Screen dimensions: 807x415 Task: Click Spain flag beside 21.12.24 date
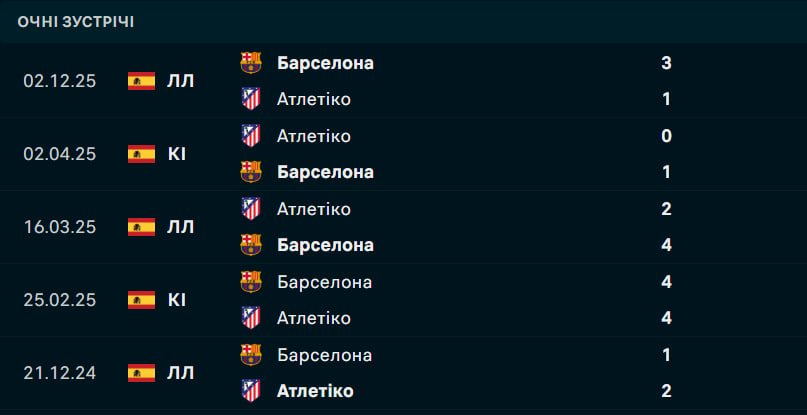tap(141, 373)
